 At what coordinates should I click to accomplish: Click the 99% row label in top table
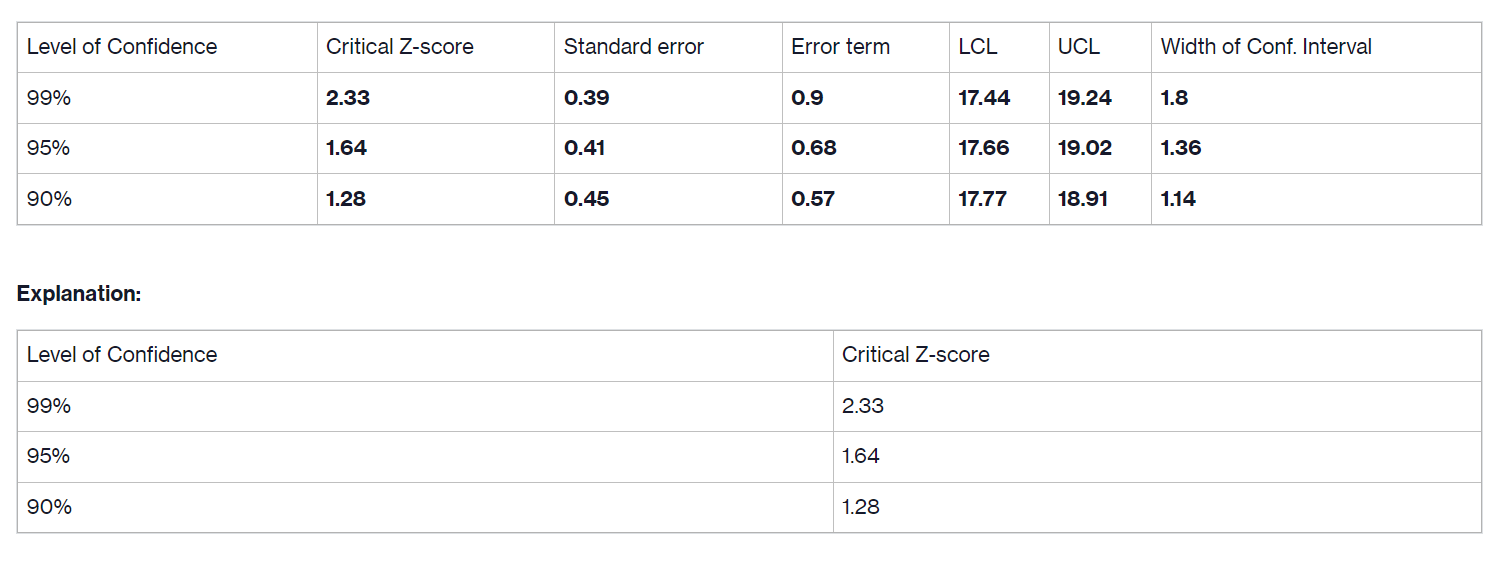[49, 98]
